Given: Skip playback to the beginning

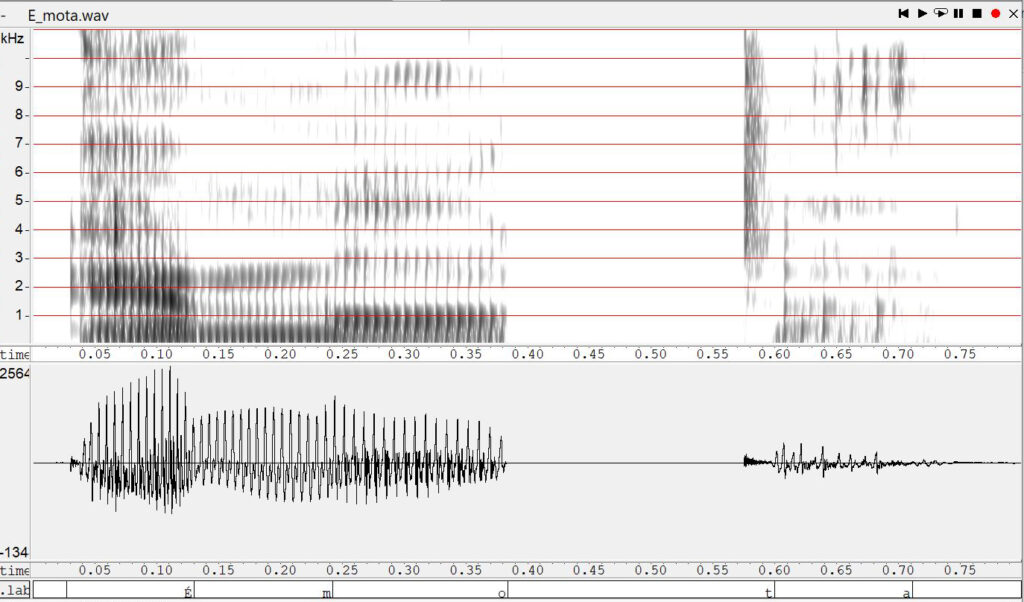Looking at the screenshot, I should 904,13.
